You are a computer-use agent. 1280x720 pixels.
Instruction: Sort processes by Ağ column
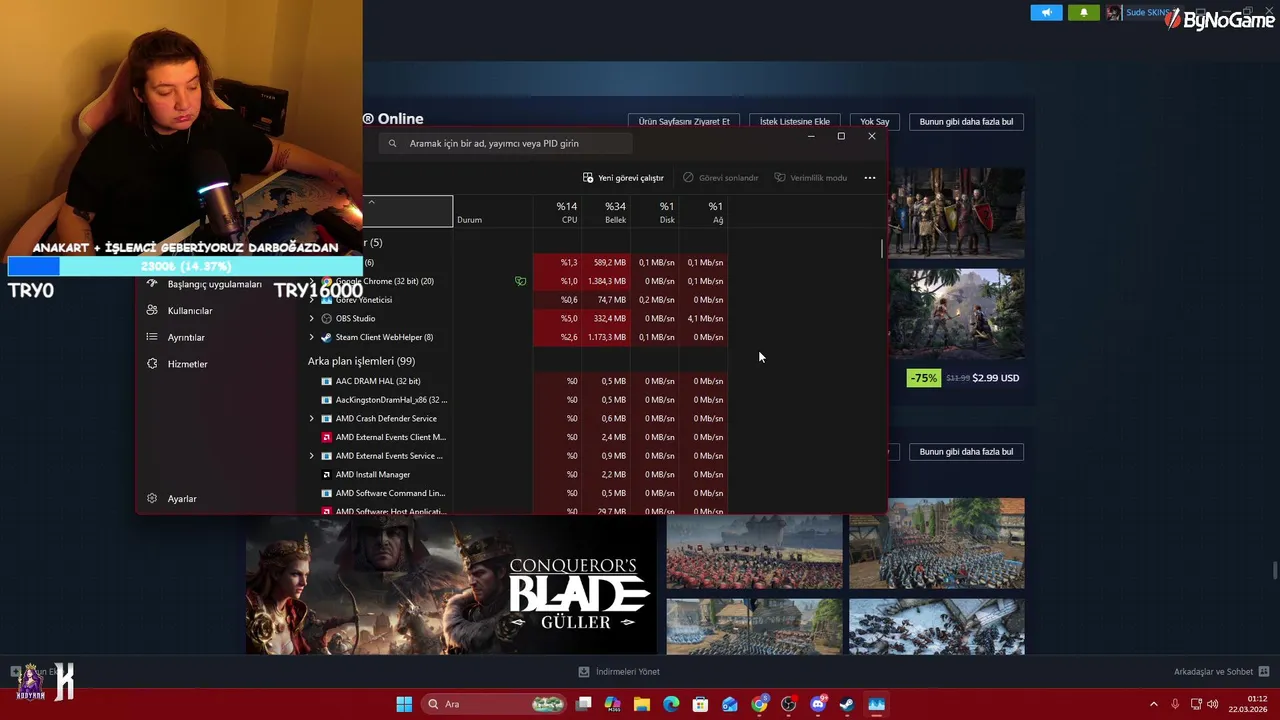pos(703,212)
